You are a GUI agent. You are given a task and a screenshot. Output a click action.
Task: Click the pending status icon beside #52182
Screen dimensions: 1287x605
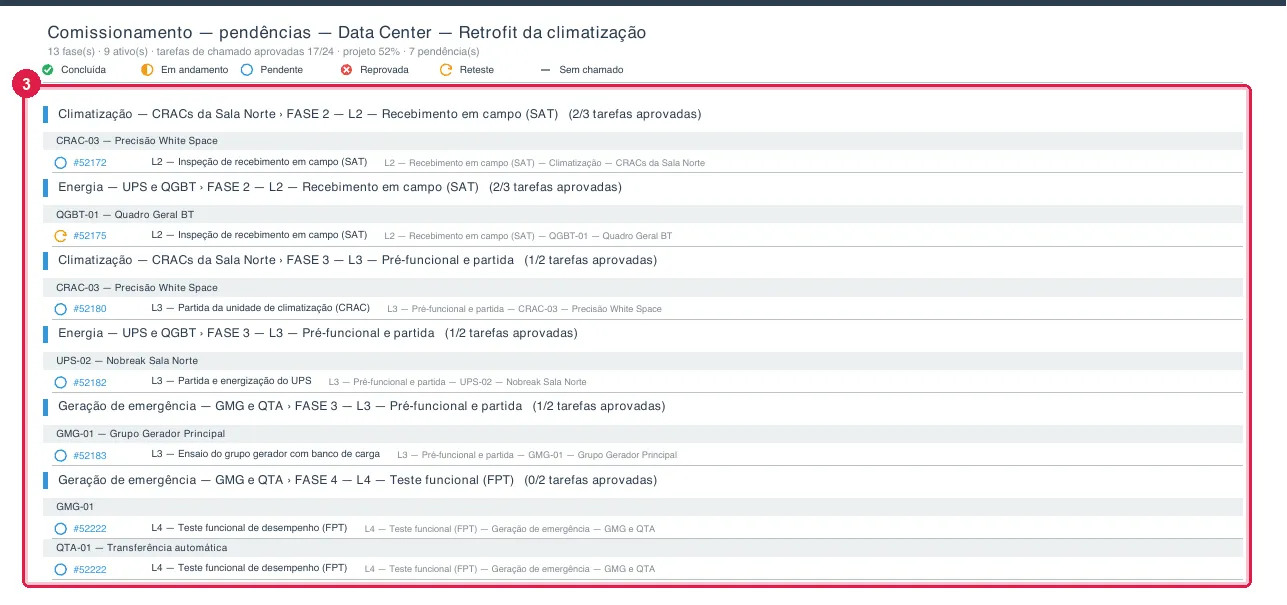pyautogui.click(x=61, y=382)
